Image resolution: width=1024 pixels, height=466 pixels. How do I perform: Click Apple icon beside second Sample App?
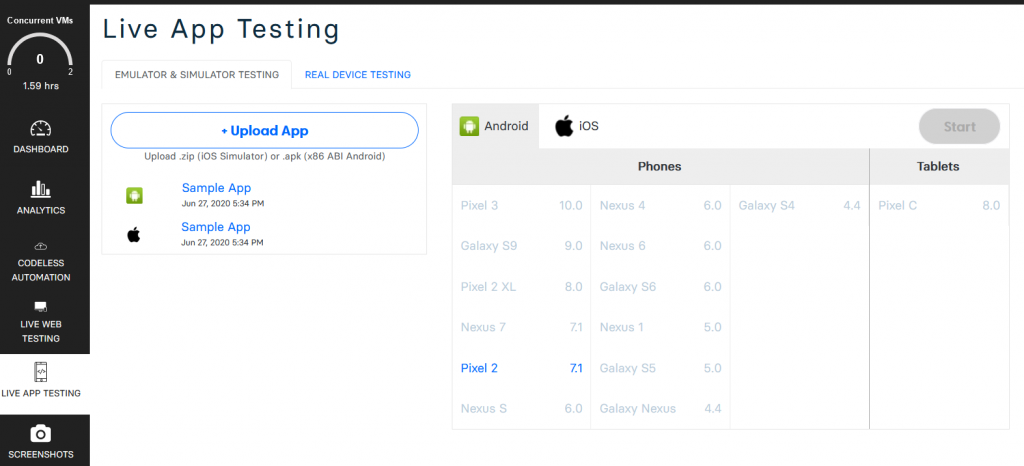pyautogui.click(x=134, y=234)
